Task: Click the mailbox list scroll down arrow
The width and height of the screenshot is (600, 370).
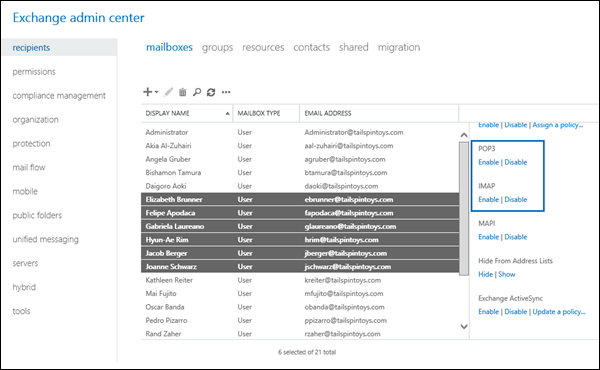Action: click(x=464, y=326)
